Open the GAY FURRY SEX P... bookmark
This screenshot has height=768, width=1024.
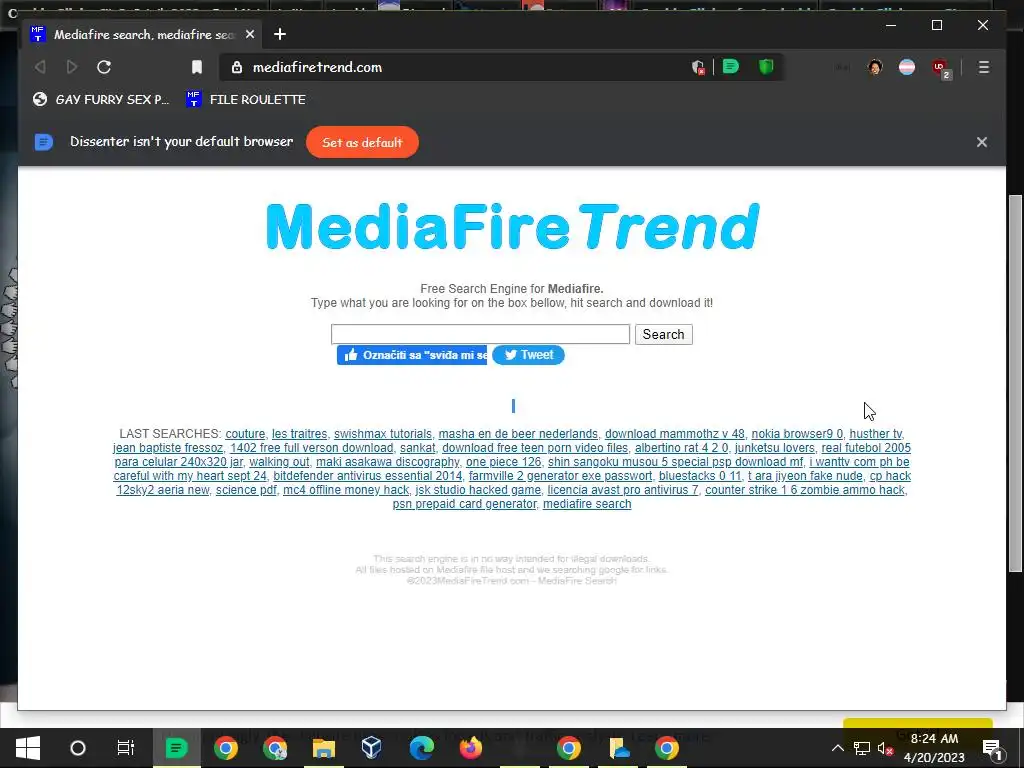[101, 99]
